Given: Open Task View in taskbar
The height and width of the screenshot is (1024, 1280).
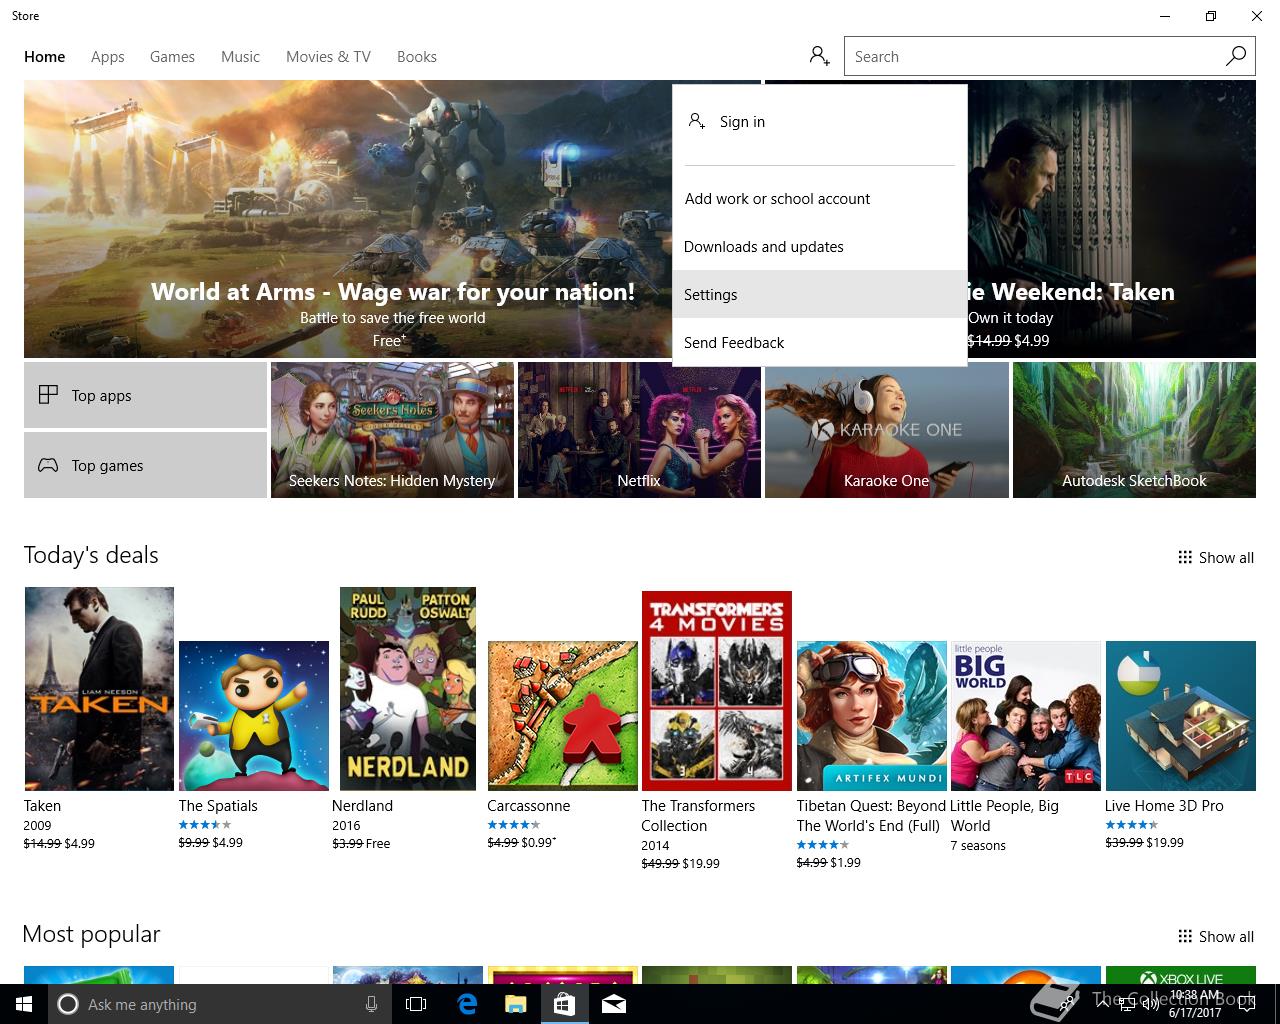Looking at the screenshot, I should click(x=416, y=1004).
